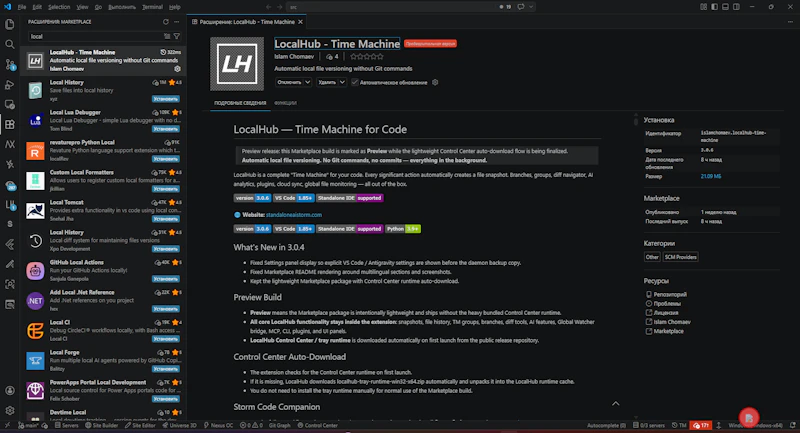
Task: Clear extensions search results icon
Action: [x=167, y=36]
